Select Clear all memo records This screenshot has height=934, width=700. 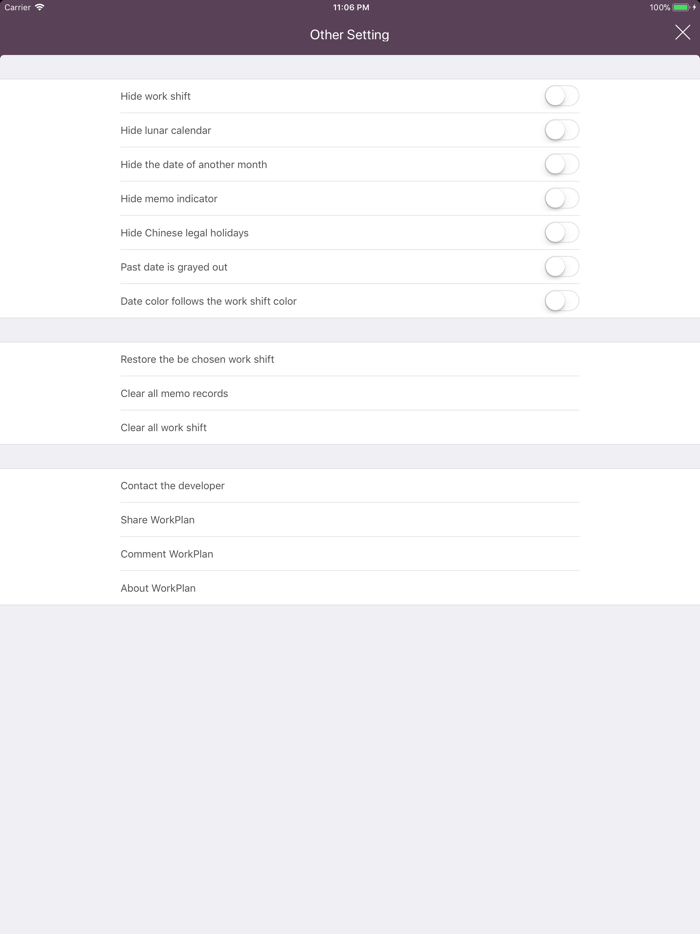point(174,393)
